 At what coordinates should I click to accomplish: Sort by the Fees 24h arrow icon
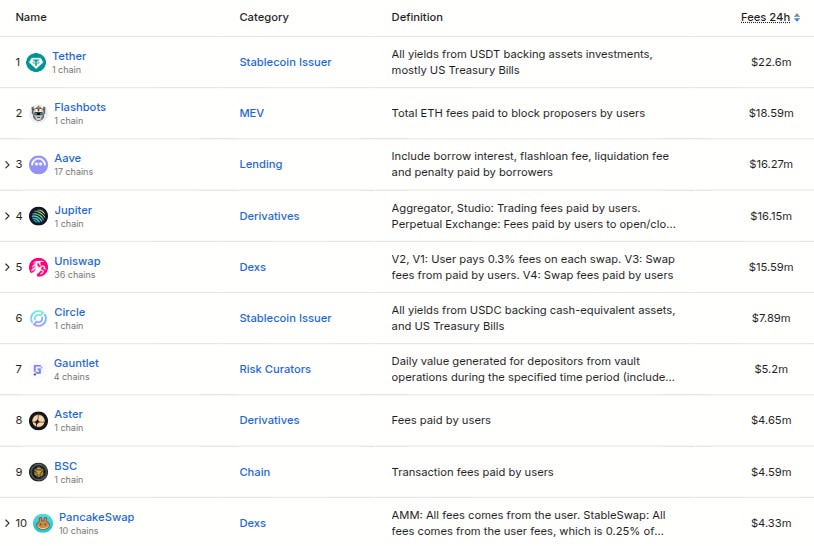(x=797, y=18)
